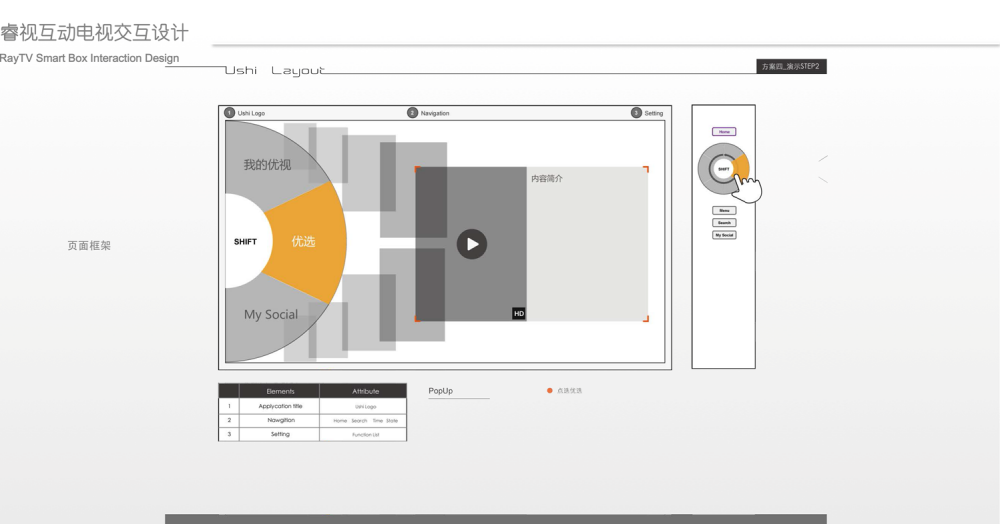Click the Nawgition table cell
This screenshot has height=524, width=1000.
280,420
